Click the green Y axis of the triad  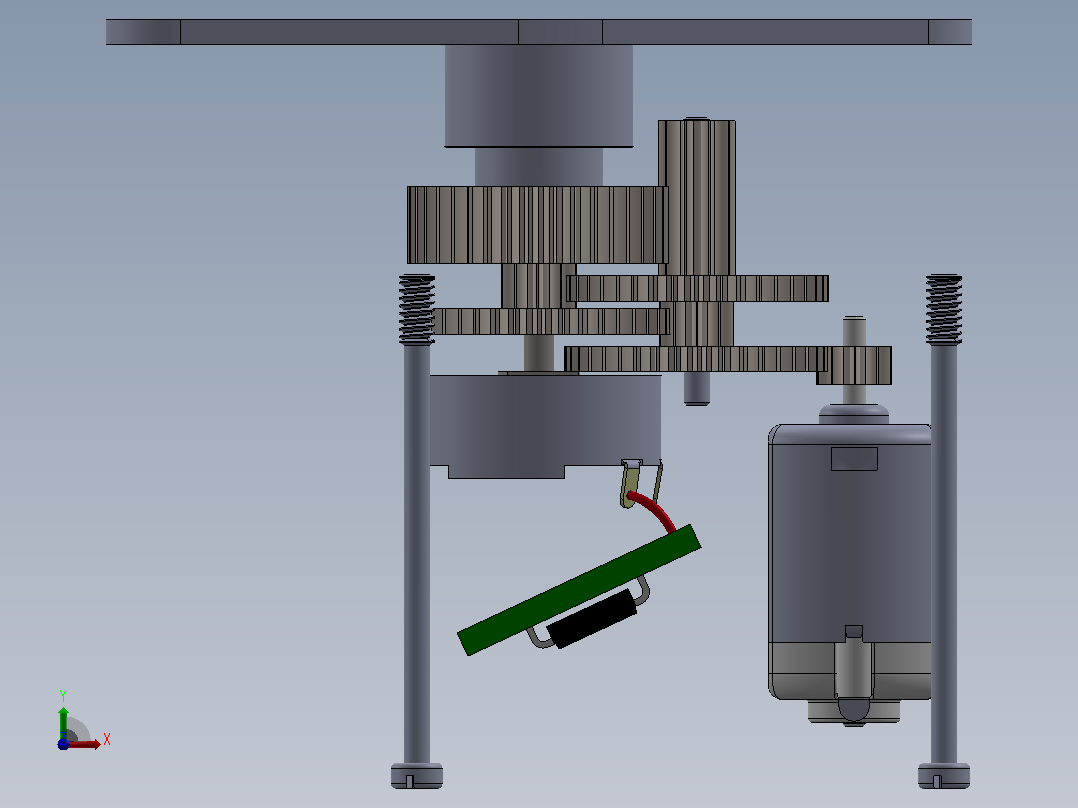tap(63, 723)
